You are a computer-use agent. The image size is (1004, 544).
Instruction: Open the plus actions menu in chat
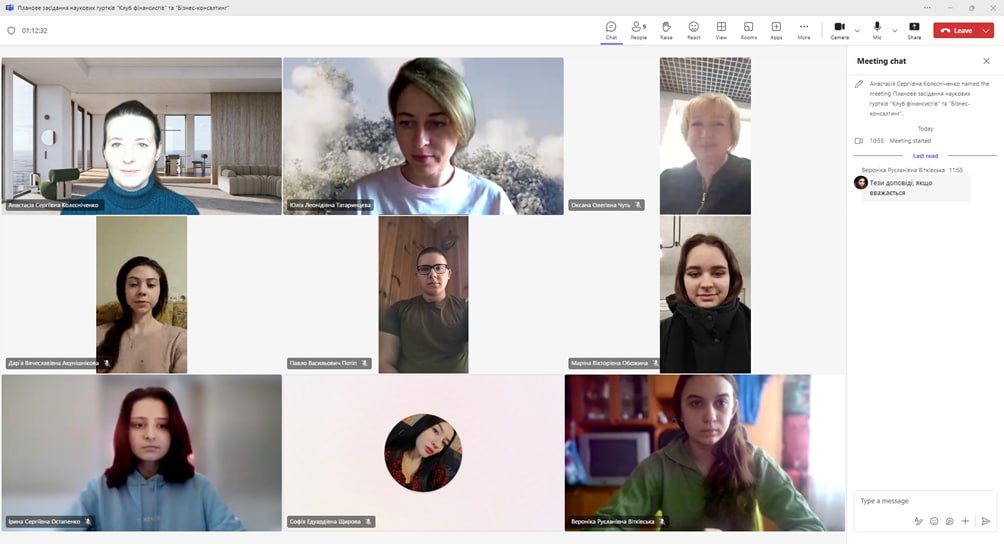(x=965, y=521)
